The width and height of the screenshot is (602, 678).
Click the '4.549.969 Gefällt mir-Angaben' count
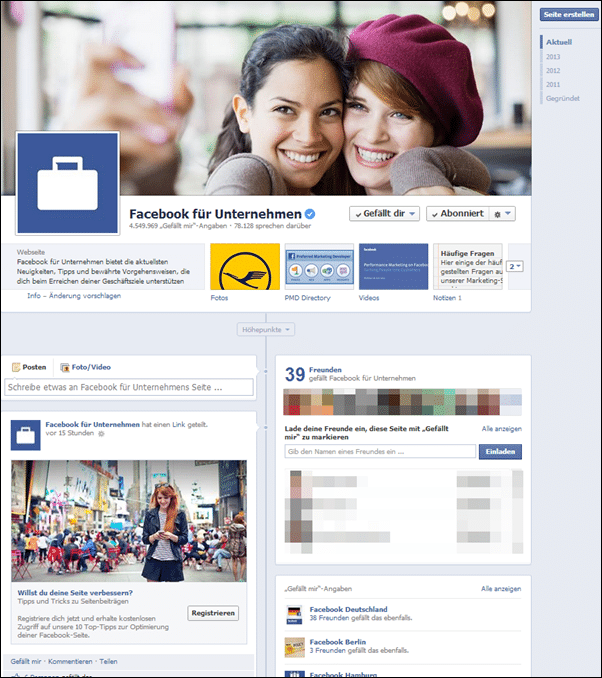(178, 226)
